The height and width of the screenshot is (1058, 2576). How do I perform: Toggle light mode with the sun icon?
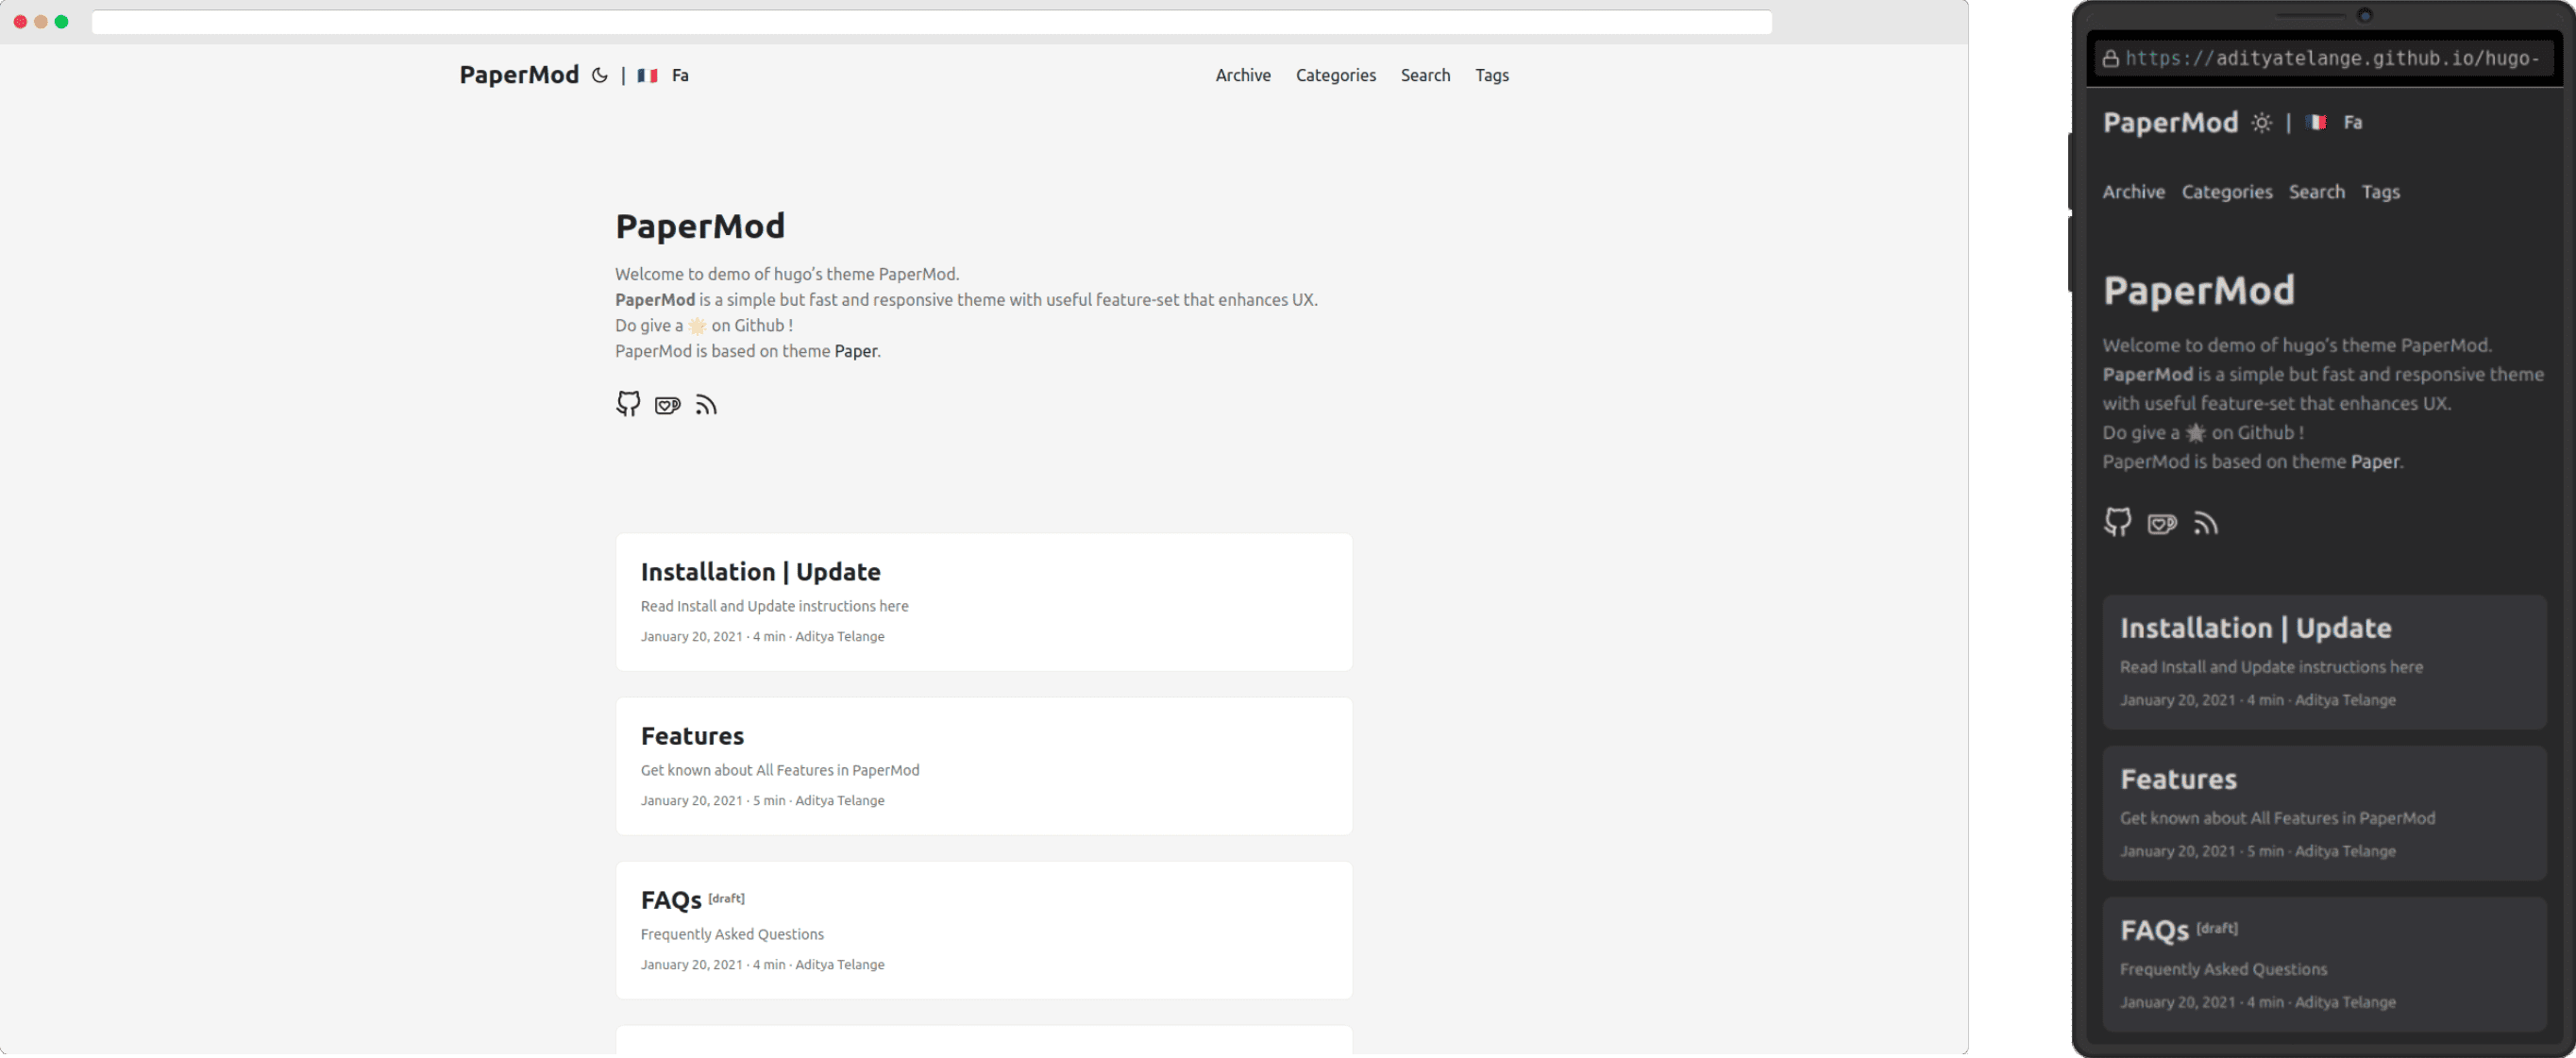[2261, 122]
